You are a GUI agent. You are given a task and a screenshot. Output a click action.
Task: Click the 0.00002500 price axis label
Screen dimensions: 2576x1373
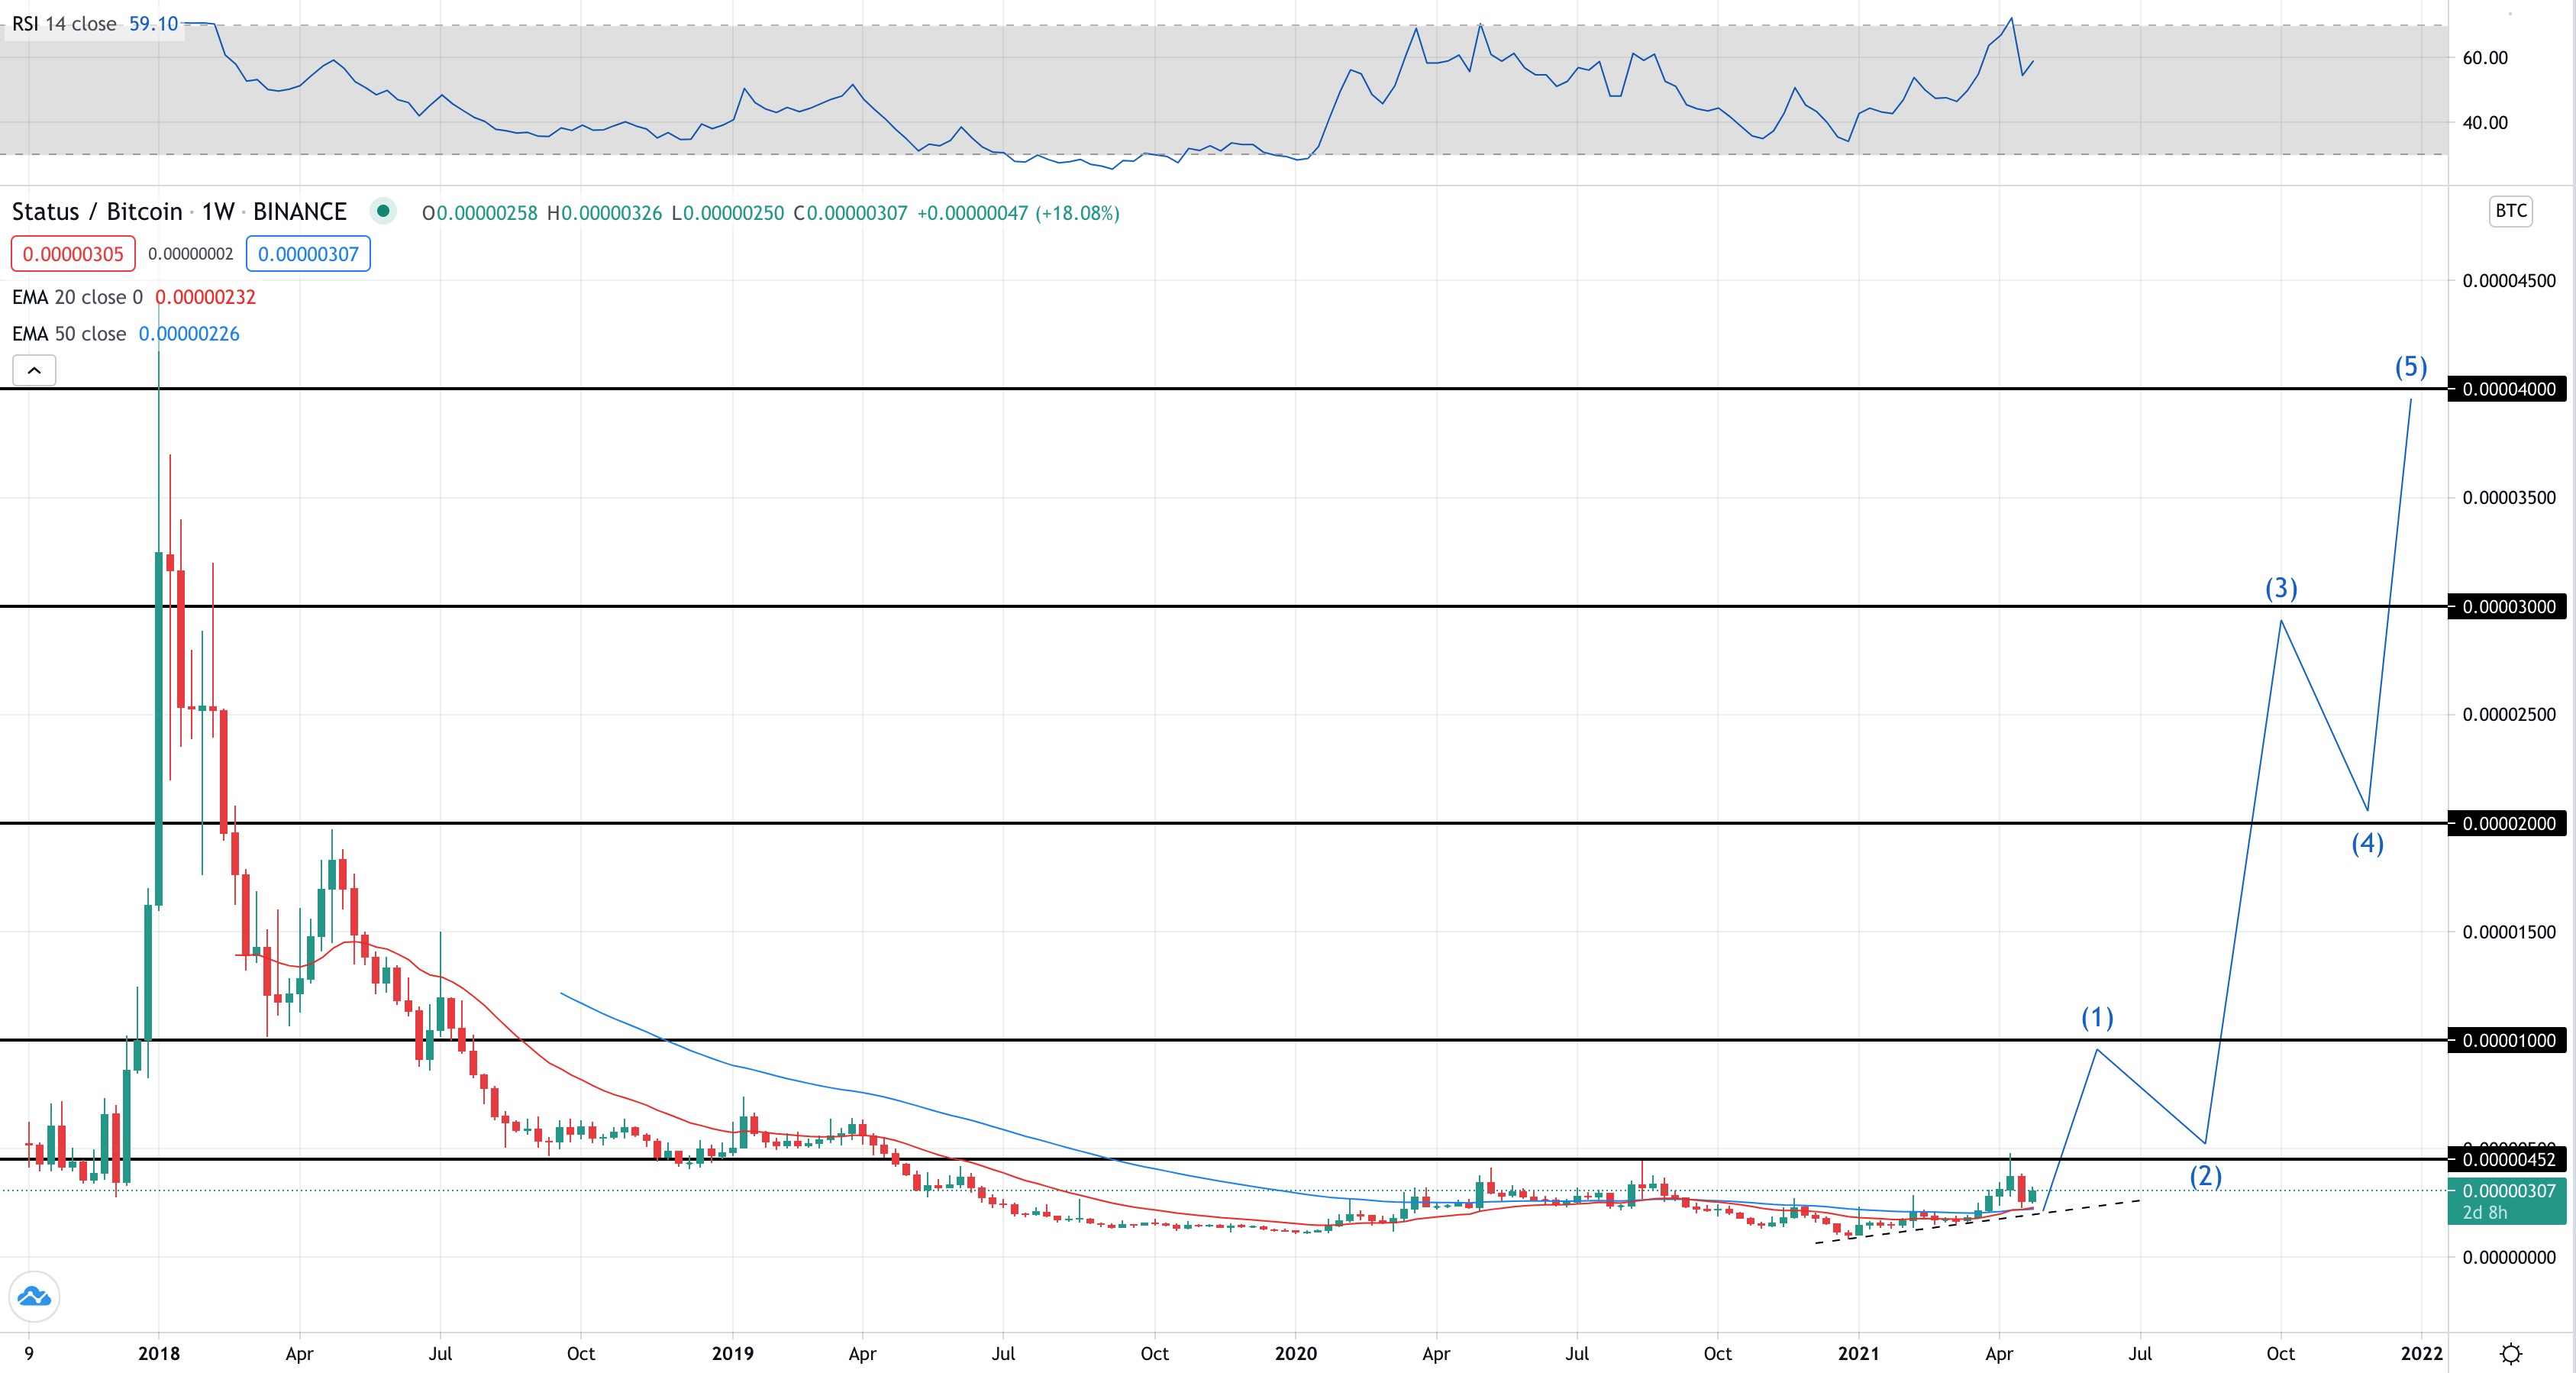(2509, 714)
